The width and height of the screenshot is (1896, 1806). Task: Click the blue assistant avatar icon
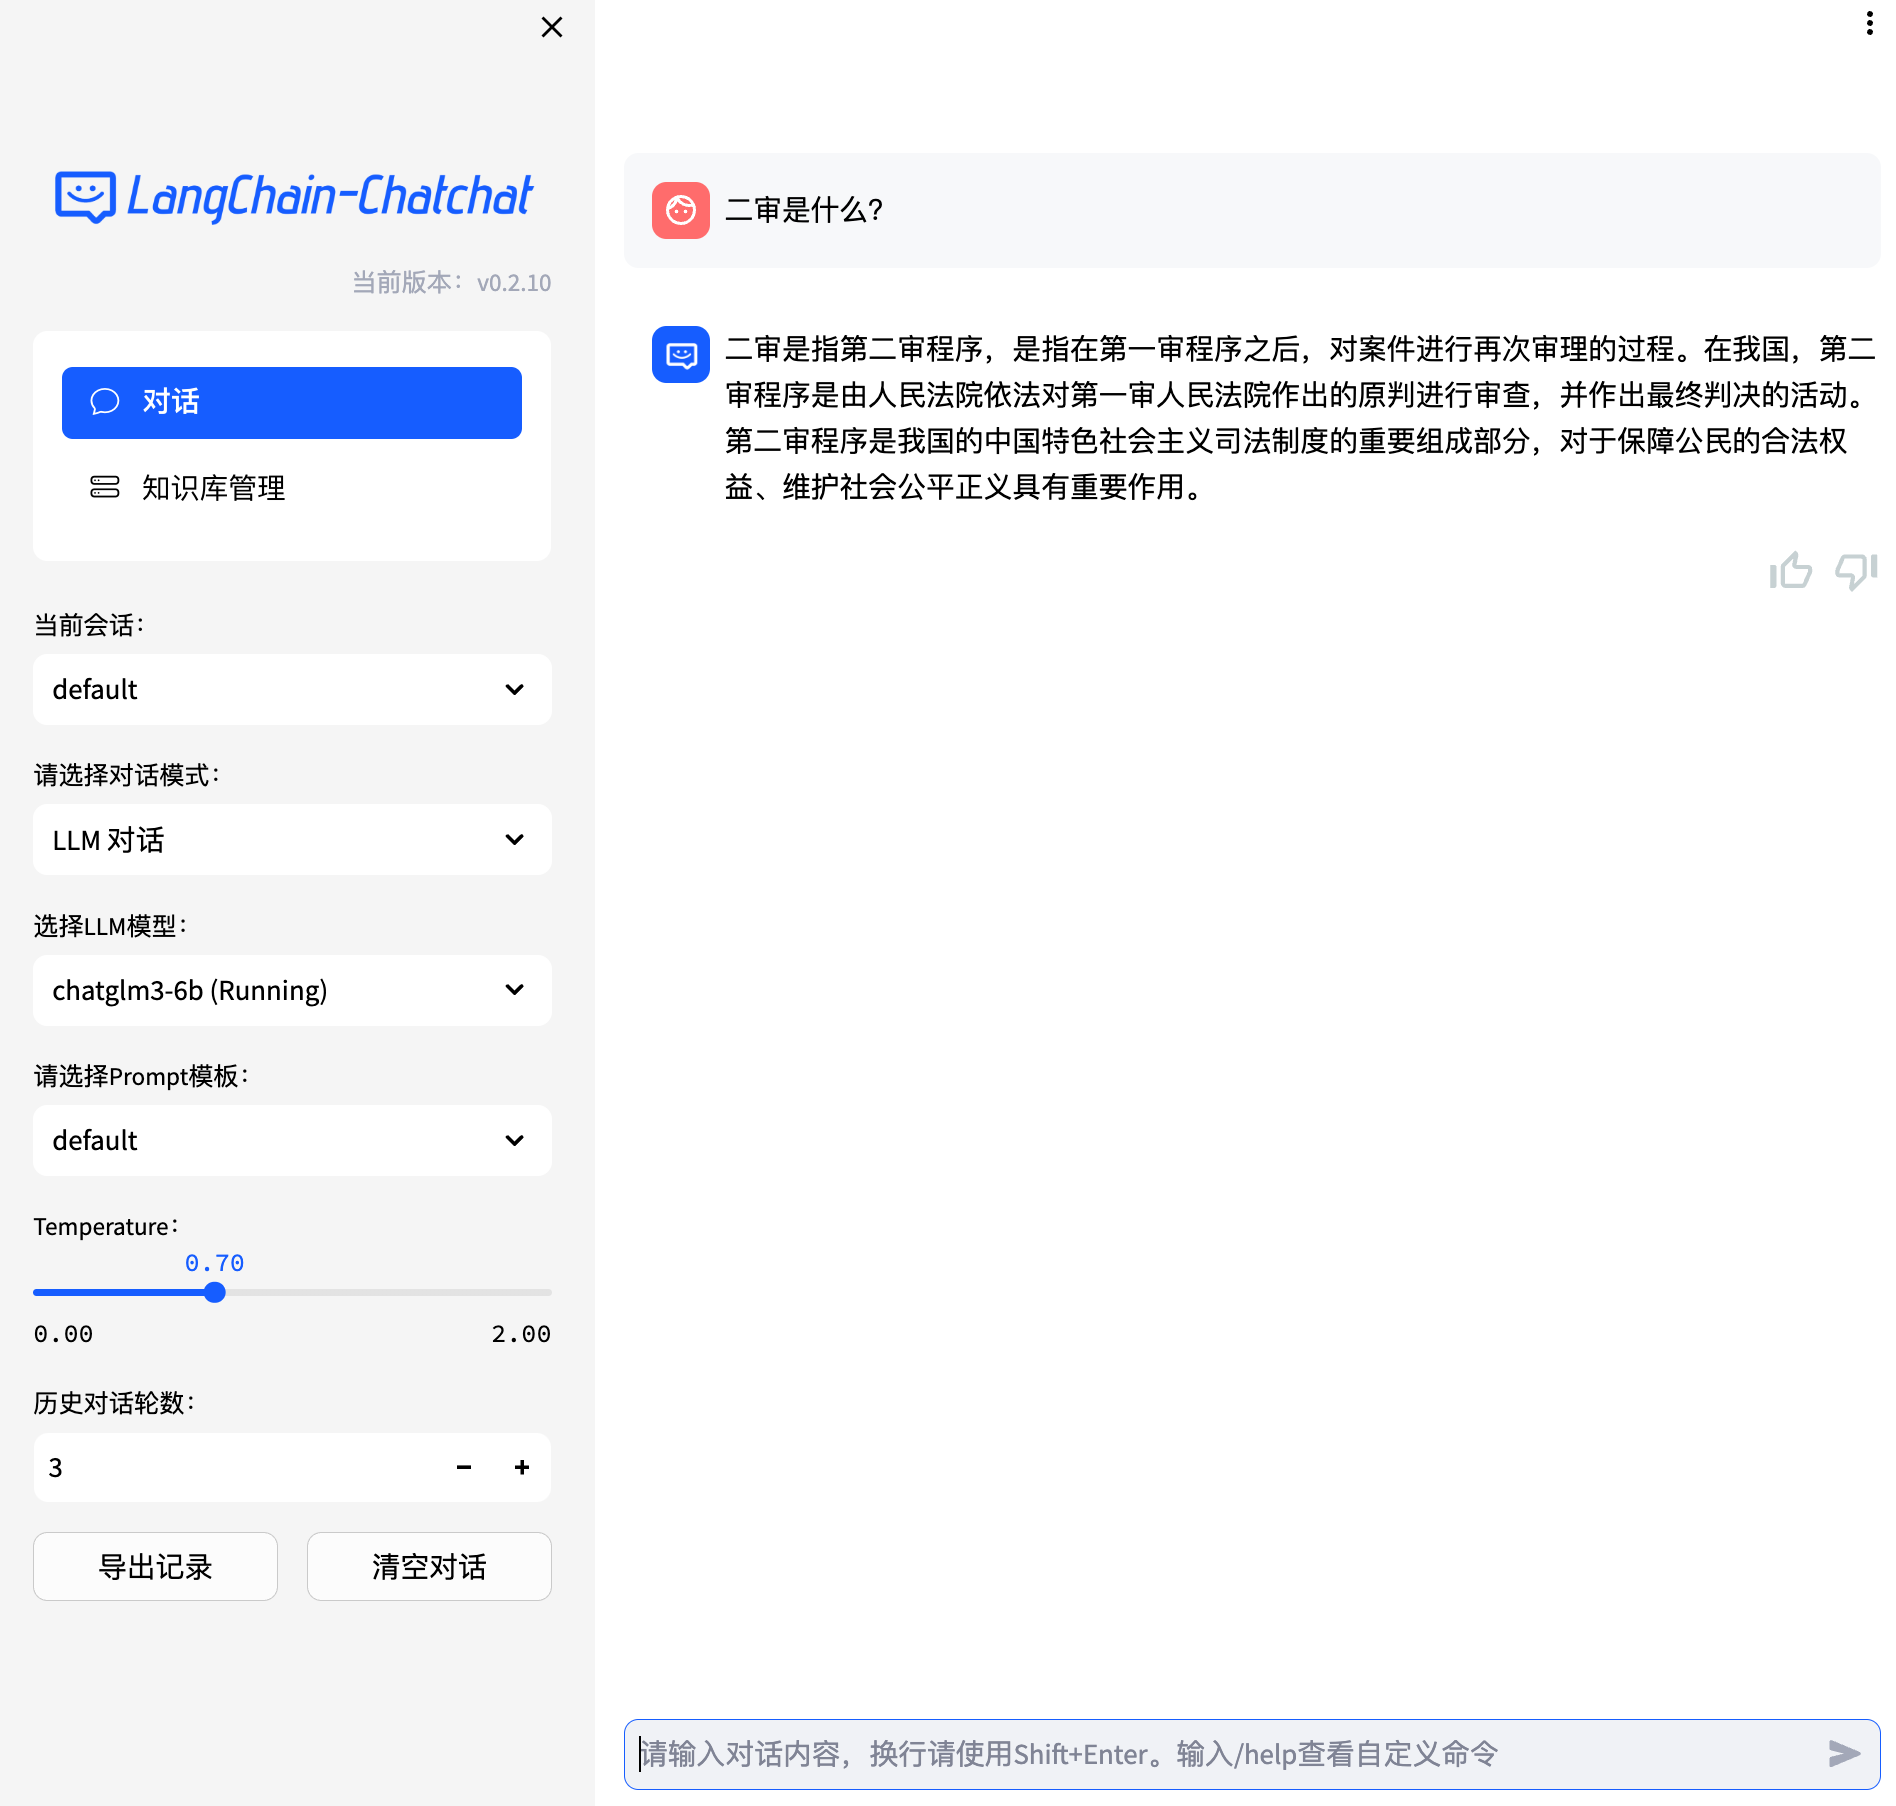(681, 355)
